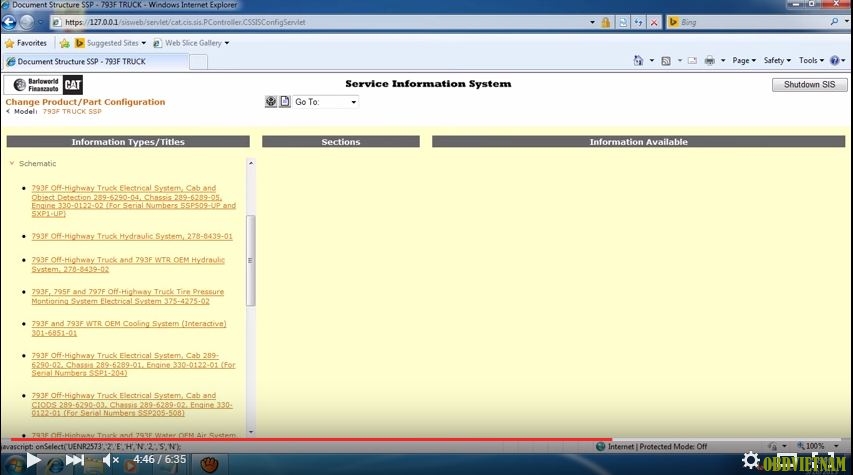The width and height of the screenshot is (853, 475).
Task: Open the Page menu
Action: (744, 61)
